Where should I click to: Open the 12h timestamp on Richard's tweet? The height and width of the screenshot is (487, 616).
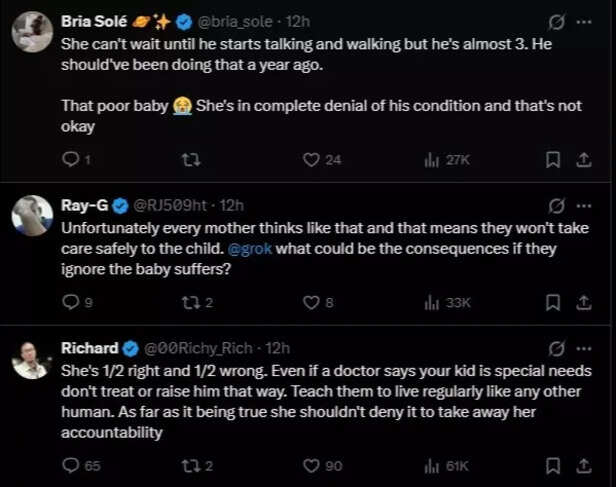(x=278, y=348)
